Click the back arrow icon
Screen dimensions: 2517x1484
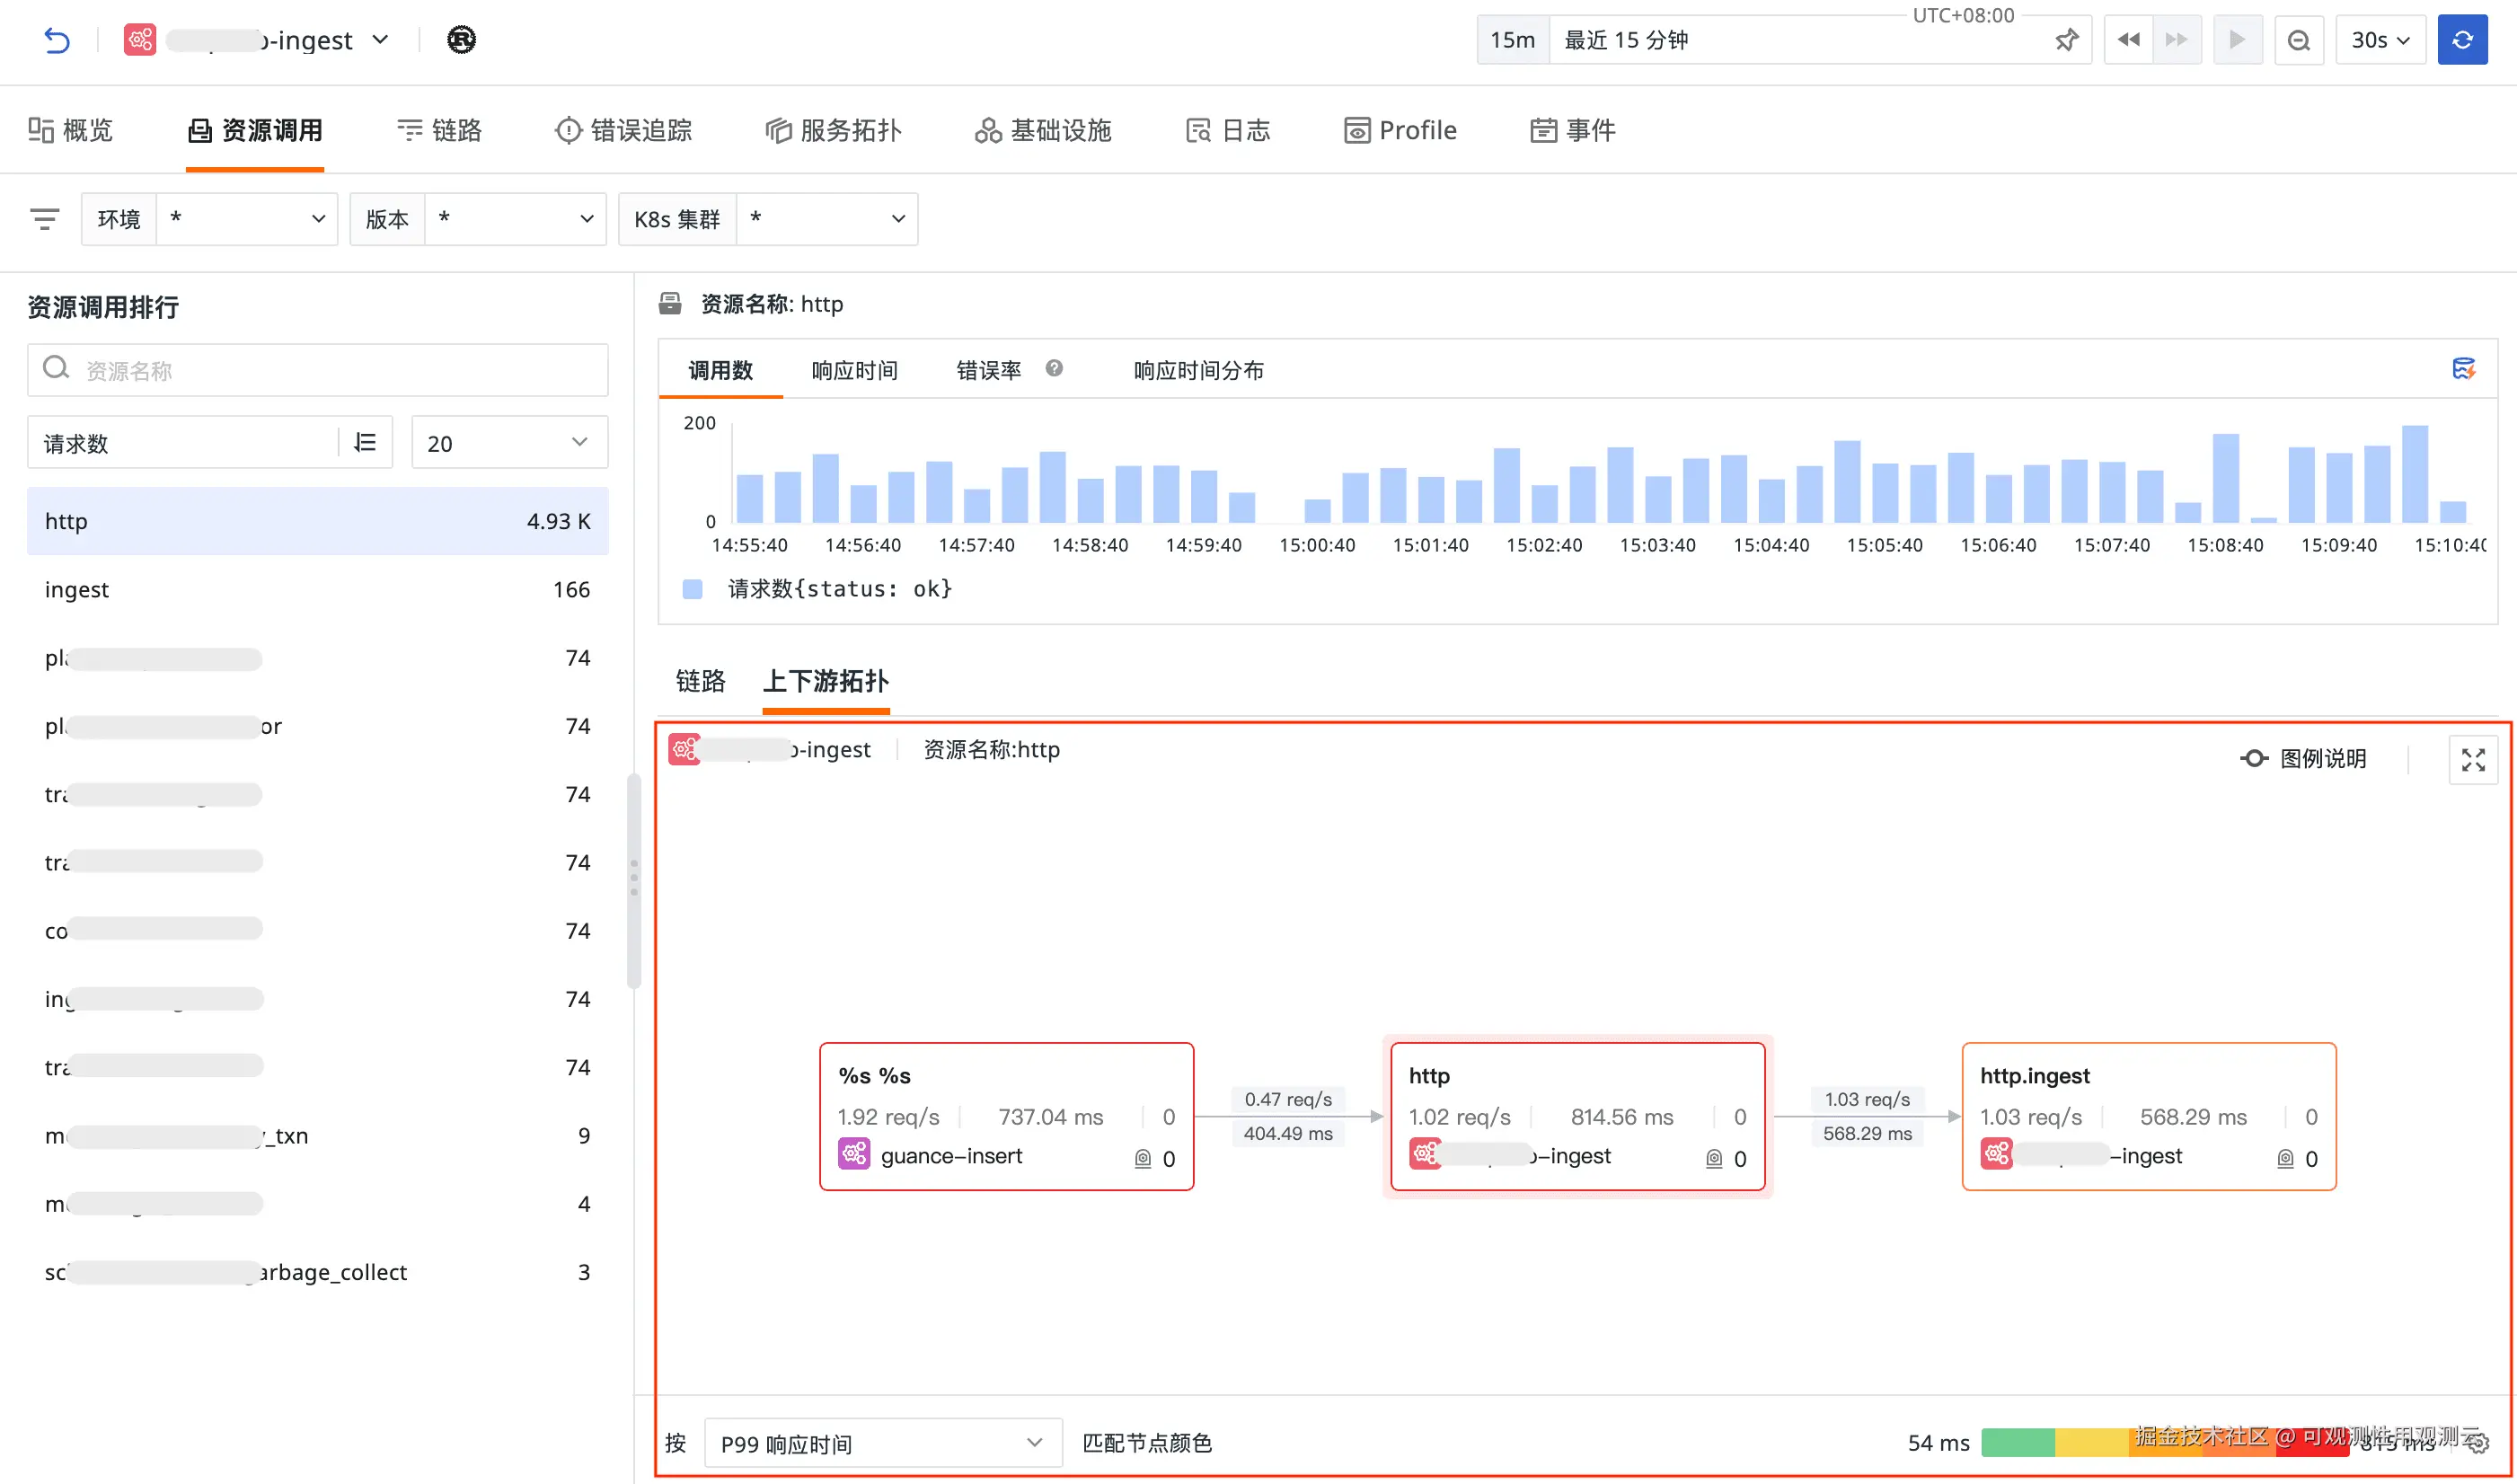(x=57, y=40)
